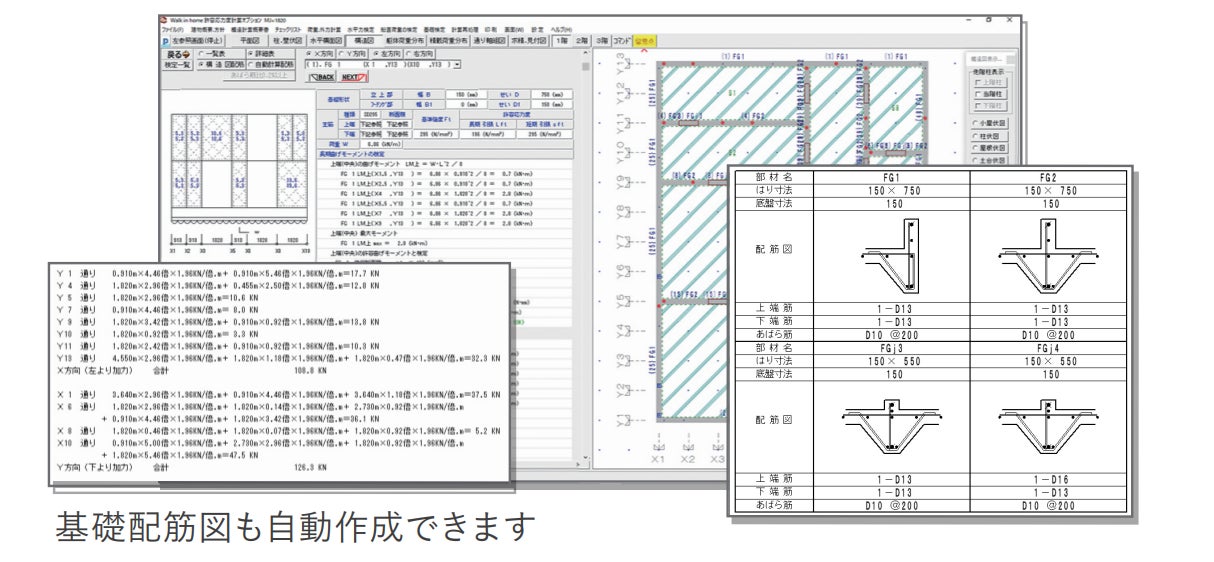Open the 基礎検定 menu
1214x562 pixels.
435,29
